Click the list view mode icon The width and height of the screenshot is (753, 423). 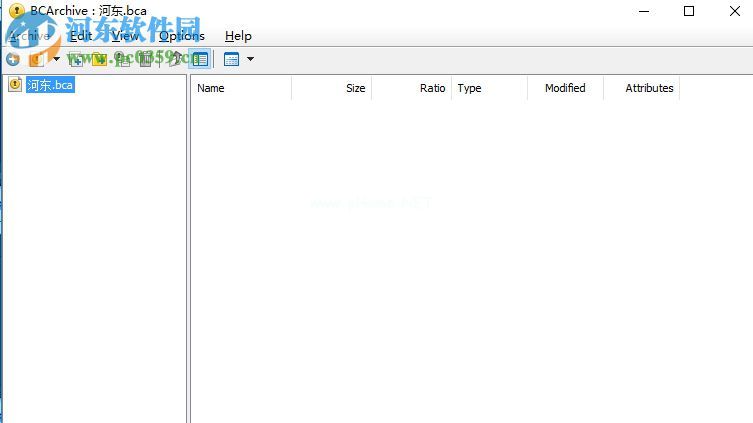(x=231, y=59)
